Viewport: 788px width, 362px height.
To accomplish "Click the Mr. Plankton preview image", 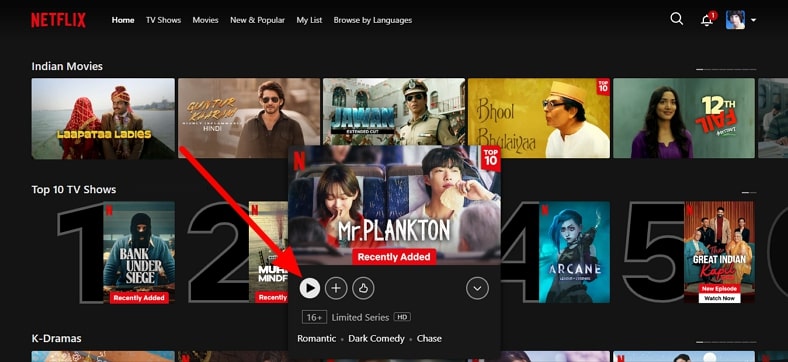I will [394, 205].
